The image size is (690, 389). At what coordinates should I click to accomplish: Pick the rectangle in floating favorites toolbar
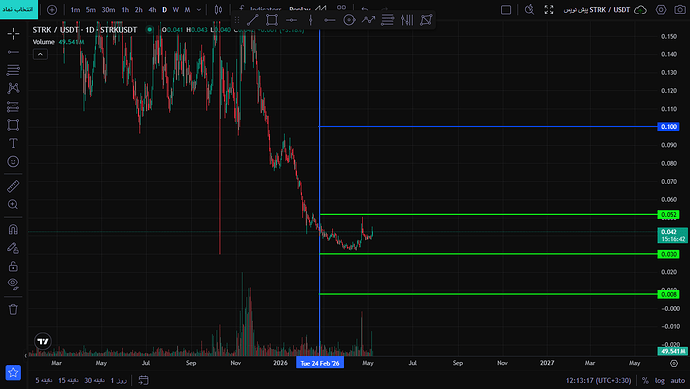pos(272,20)
